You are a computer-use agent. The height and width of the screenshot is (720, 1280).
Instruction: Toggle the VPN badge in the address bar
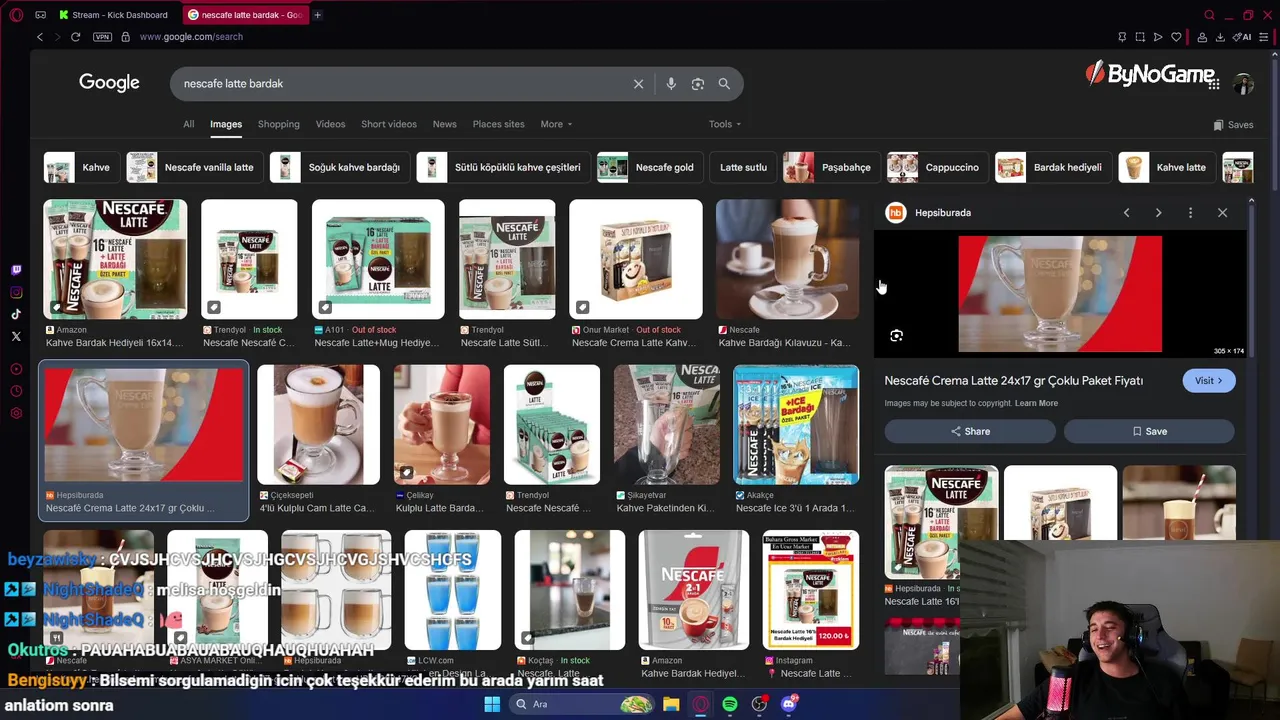point(102,37)
